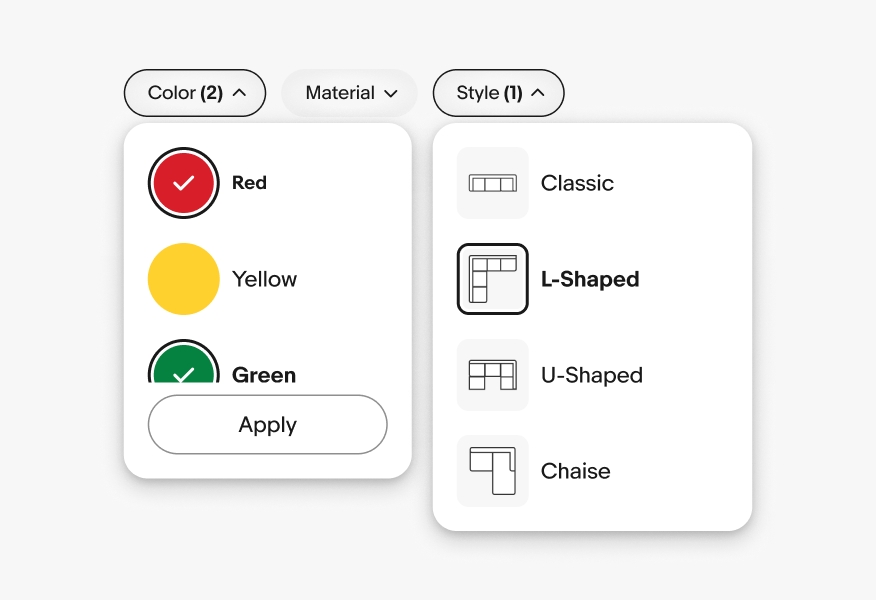This screenshot has height=600, width=876.
Task: Select the Classic sofa icon
Action: tap(492, 183)
